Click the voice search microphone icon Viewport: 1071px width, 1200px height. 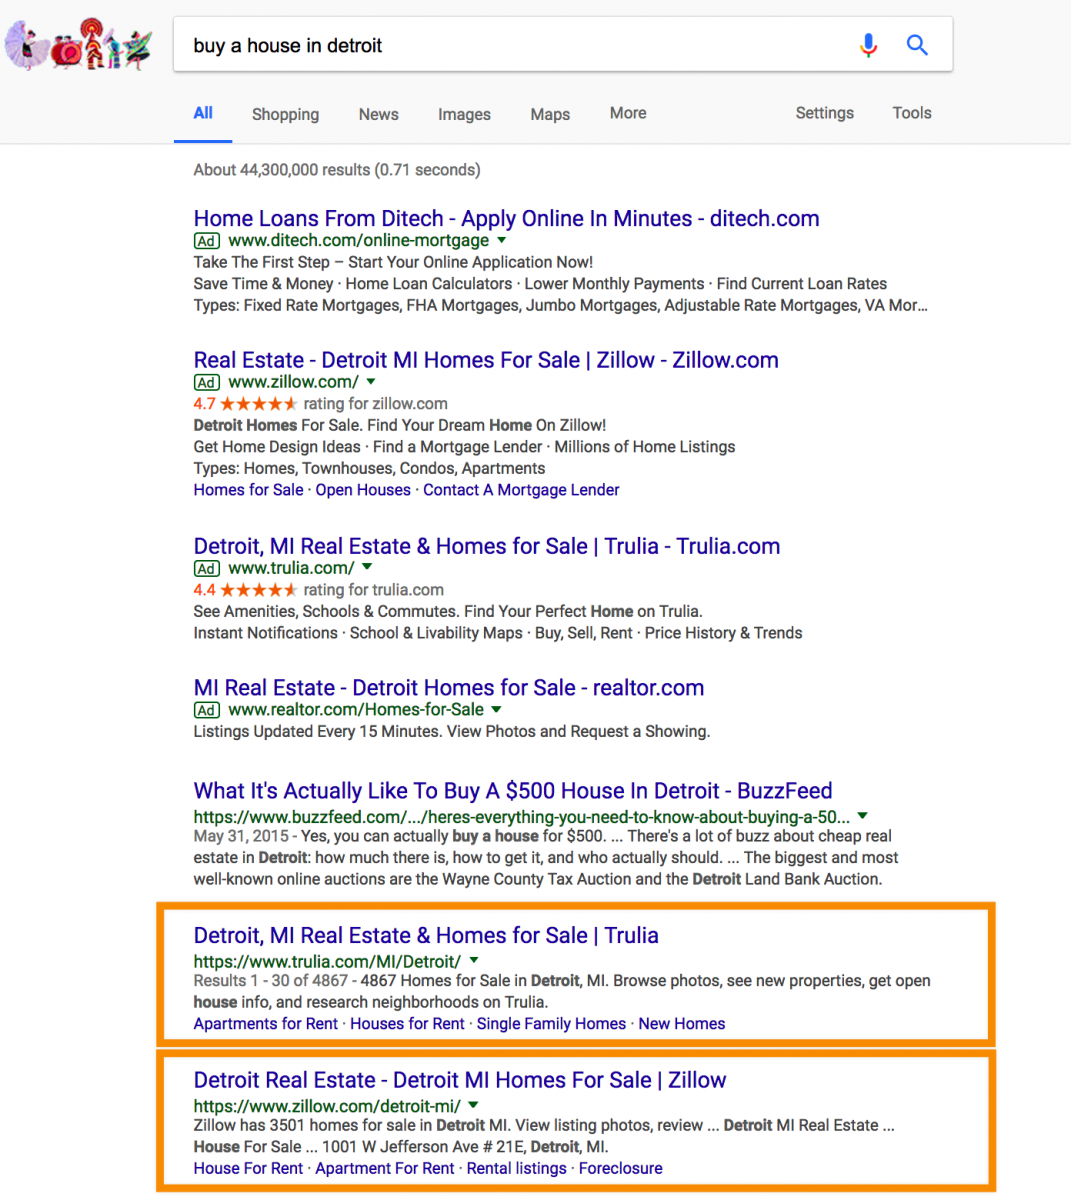click(868, 45)
